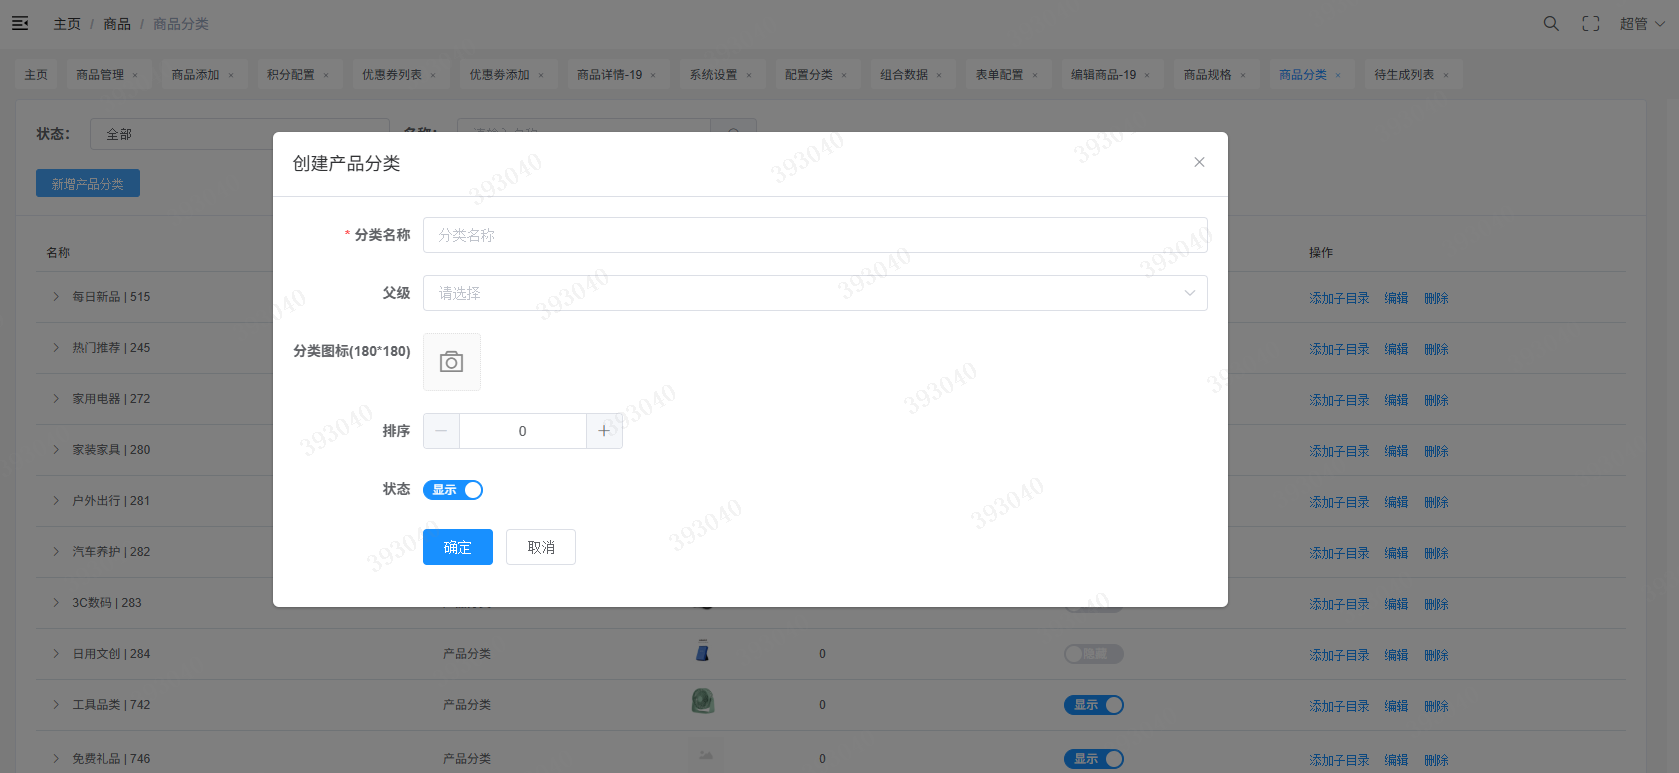This screenshot has width=1679, height=773.
Task: Close the 配置分类 tab
Action: [x=844, y=75]
